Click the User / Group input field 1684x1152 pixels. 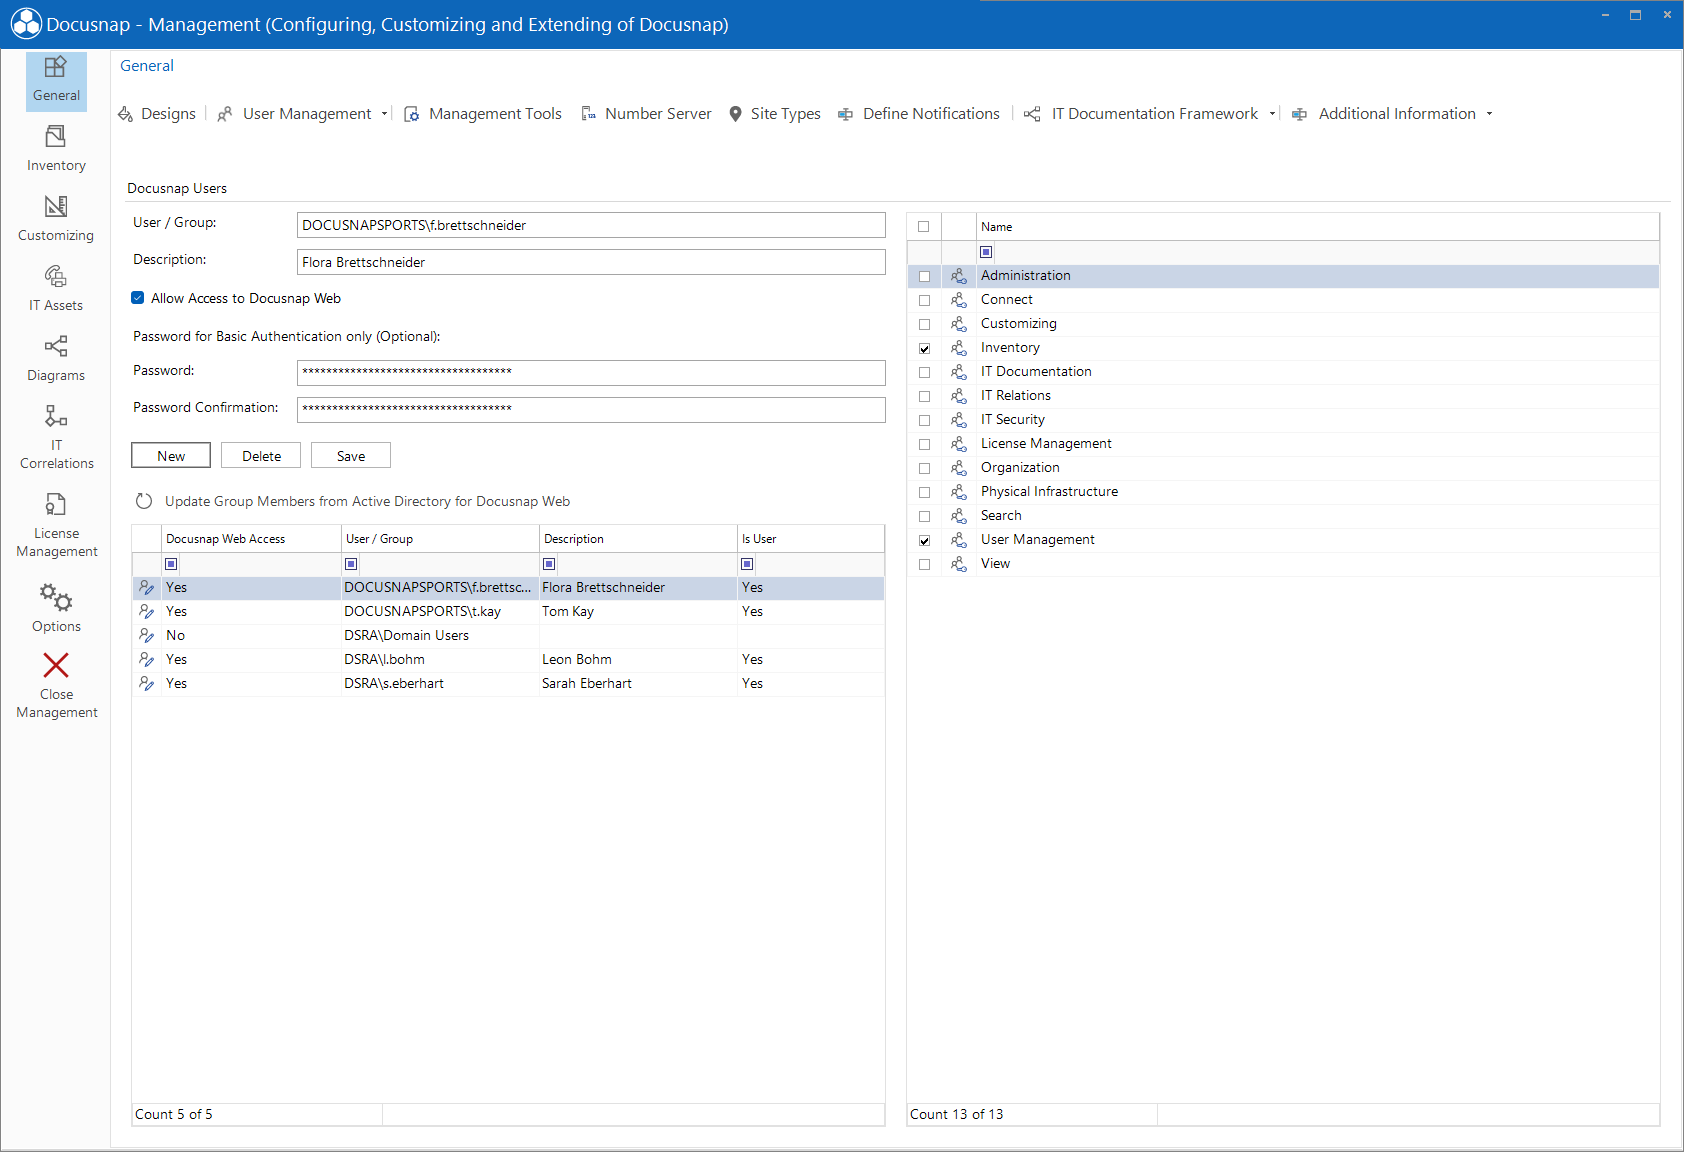click(x=591, y=225)
